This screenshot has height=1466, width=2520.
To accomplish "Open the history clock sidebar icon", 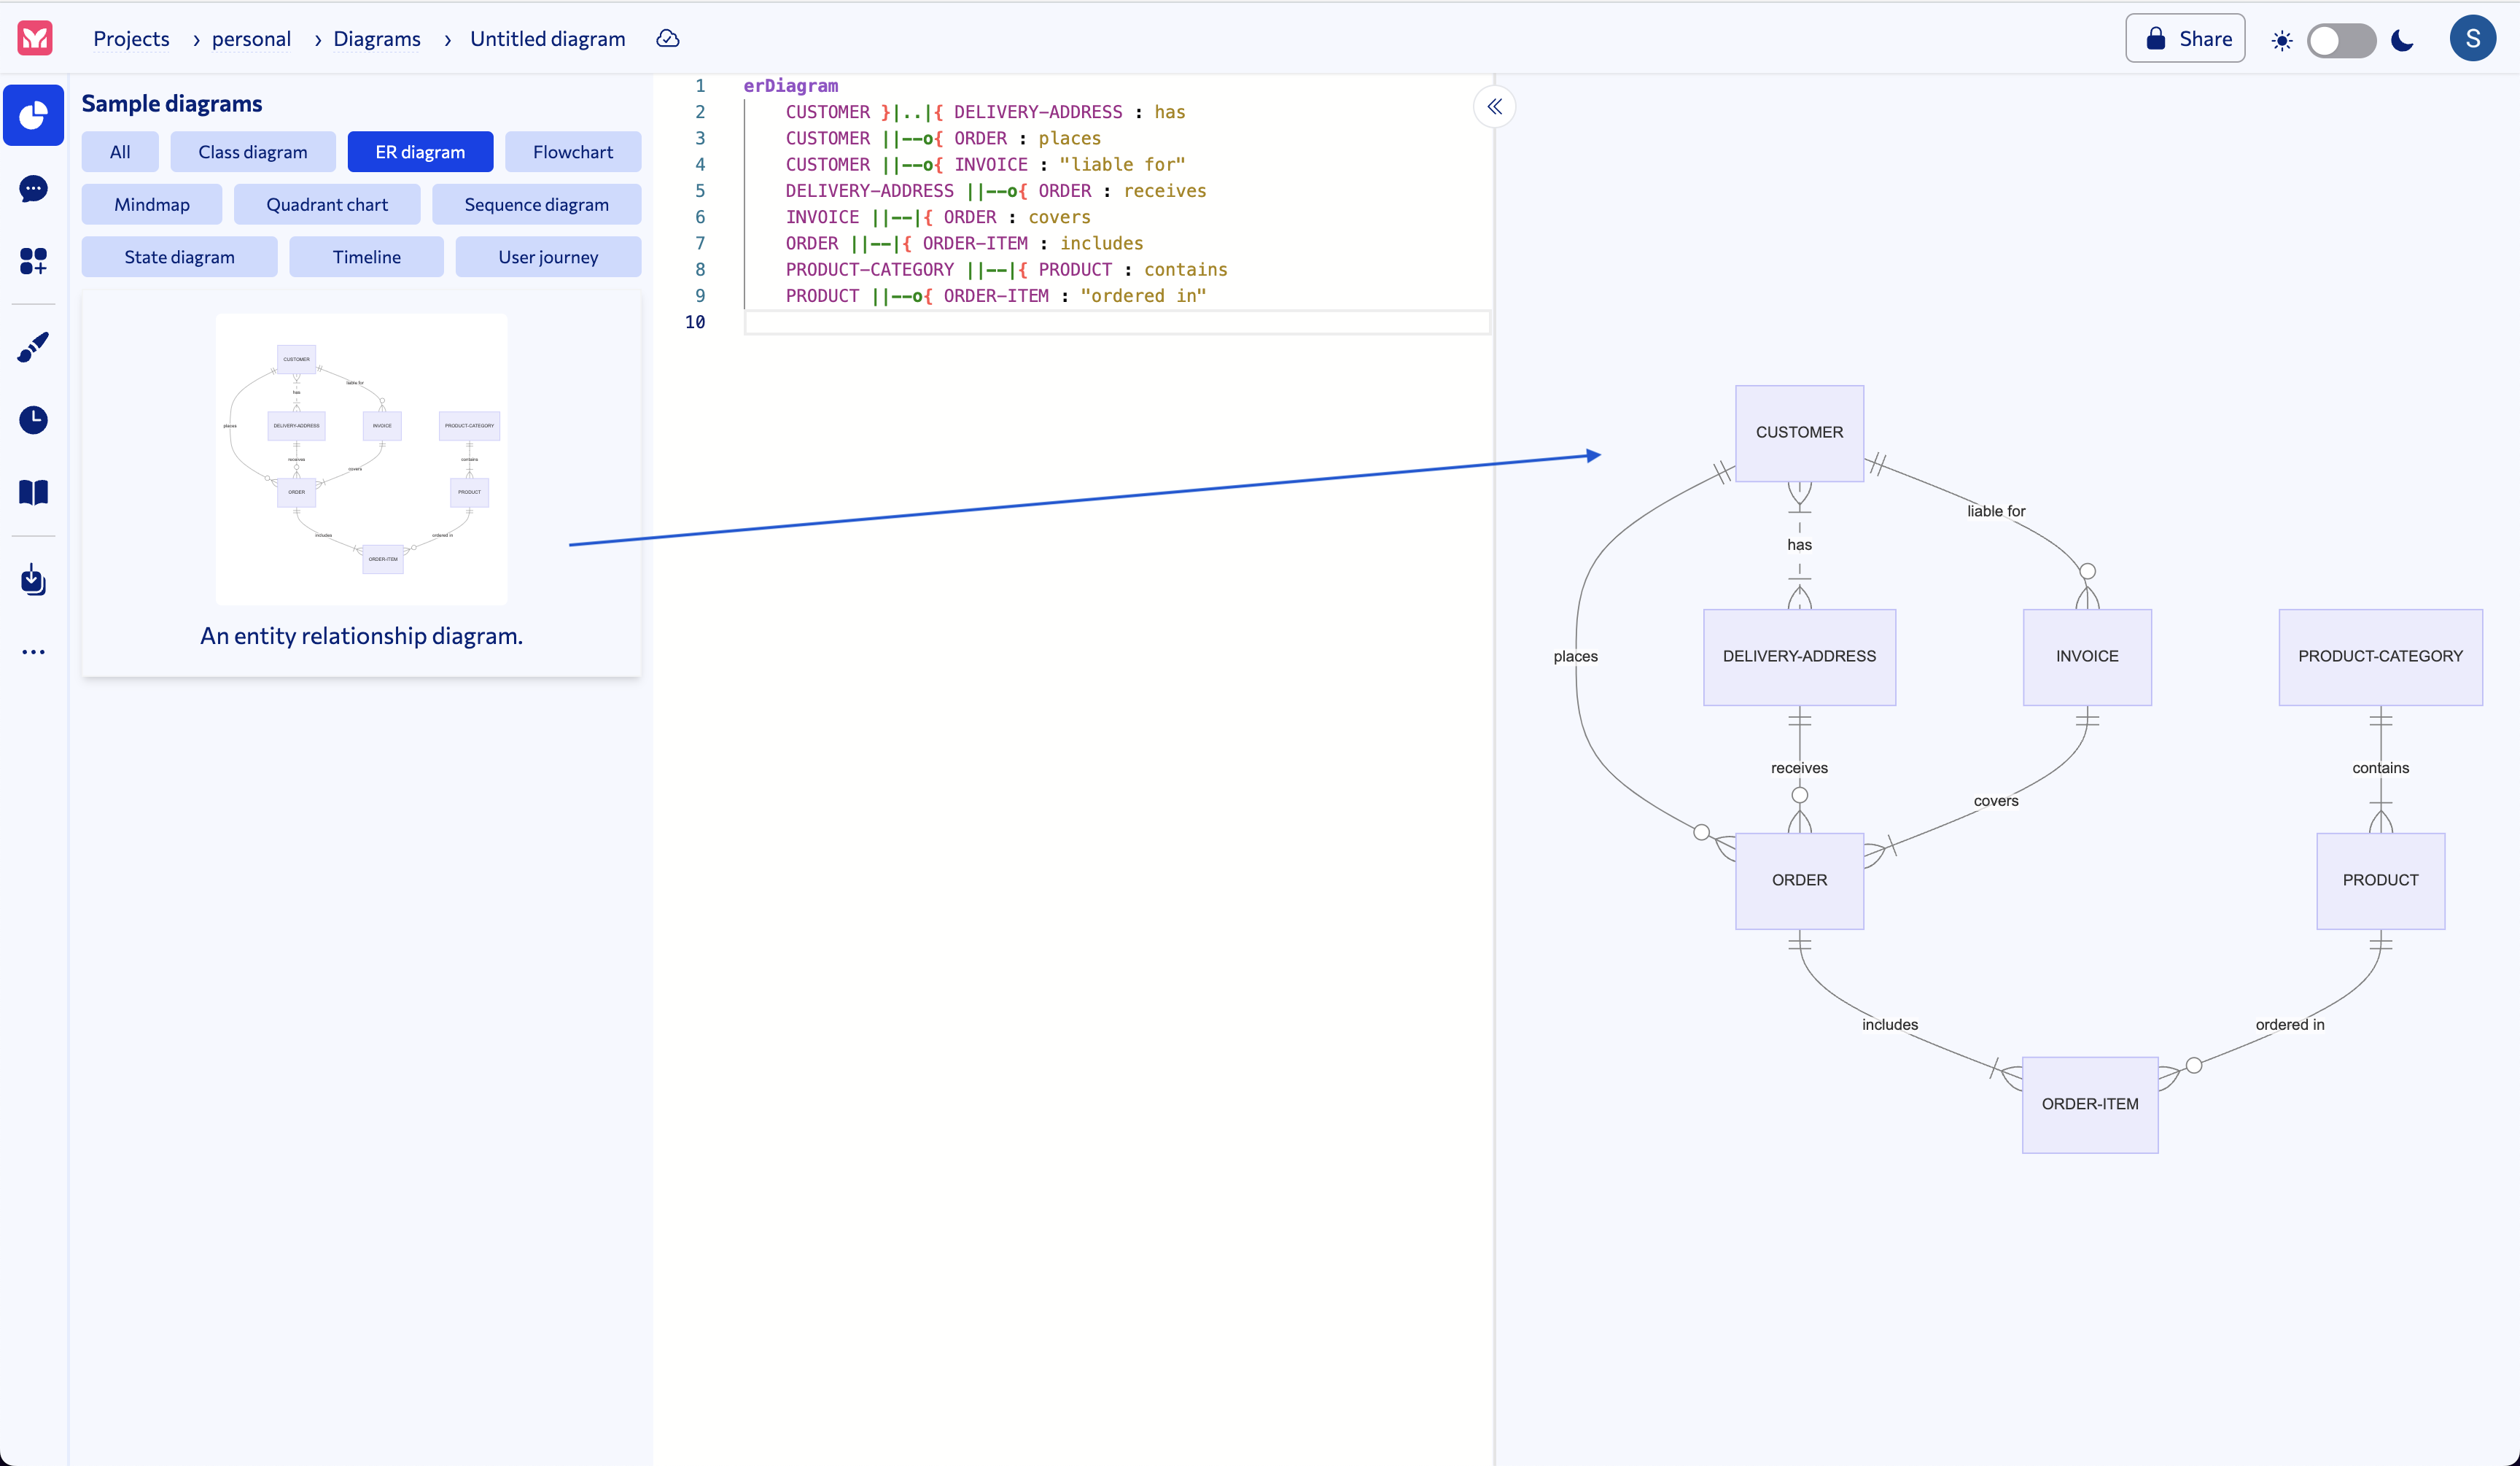I will click(33, 420).
